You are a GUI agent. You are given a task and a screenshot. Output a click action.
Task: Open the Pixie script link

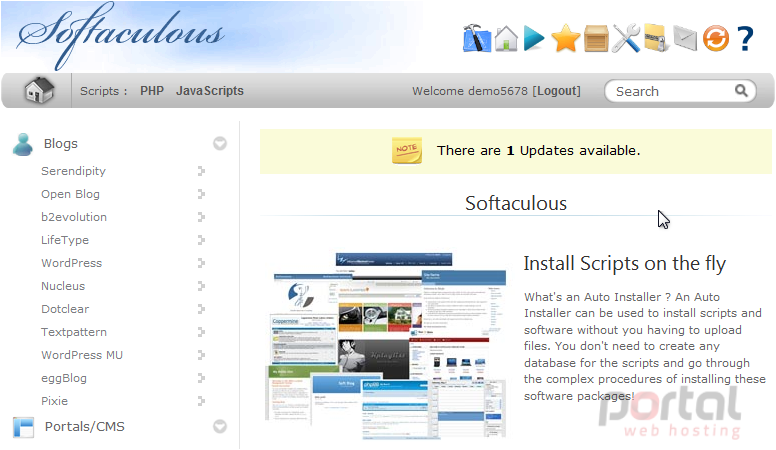pos(54,401)
